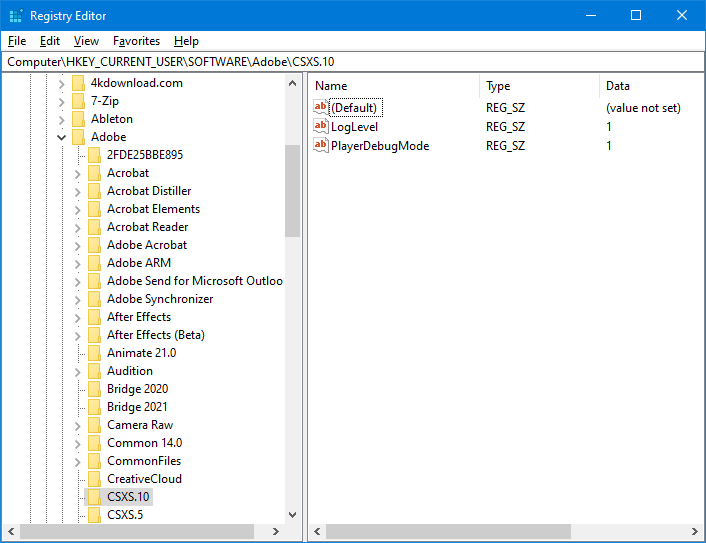This screenshot has height=543, width=706.
Task: Select the PlayerDebugMode value name
Action: (x=380, y=146)
